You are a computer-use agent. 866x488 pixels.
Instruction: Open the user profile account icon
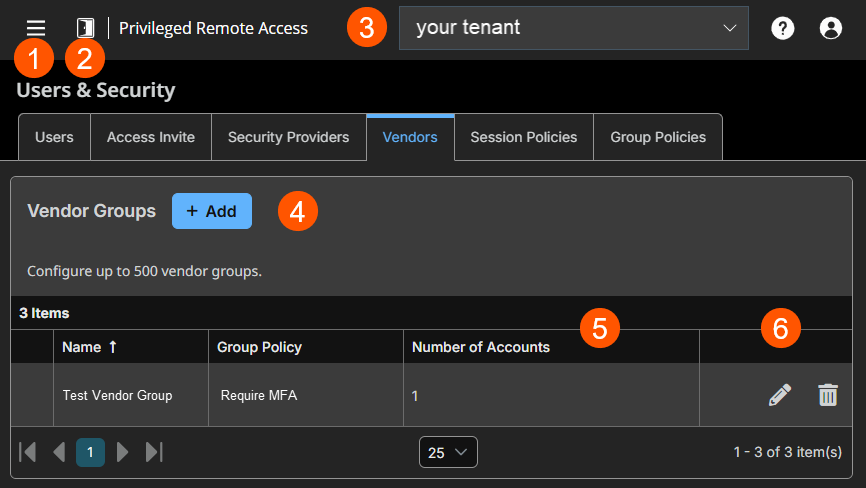coord(831,28)
